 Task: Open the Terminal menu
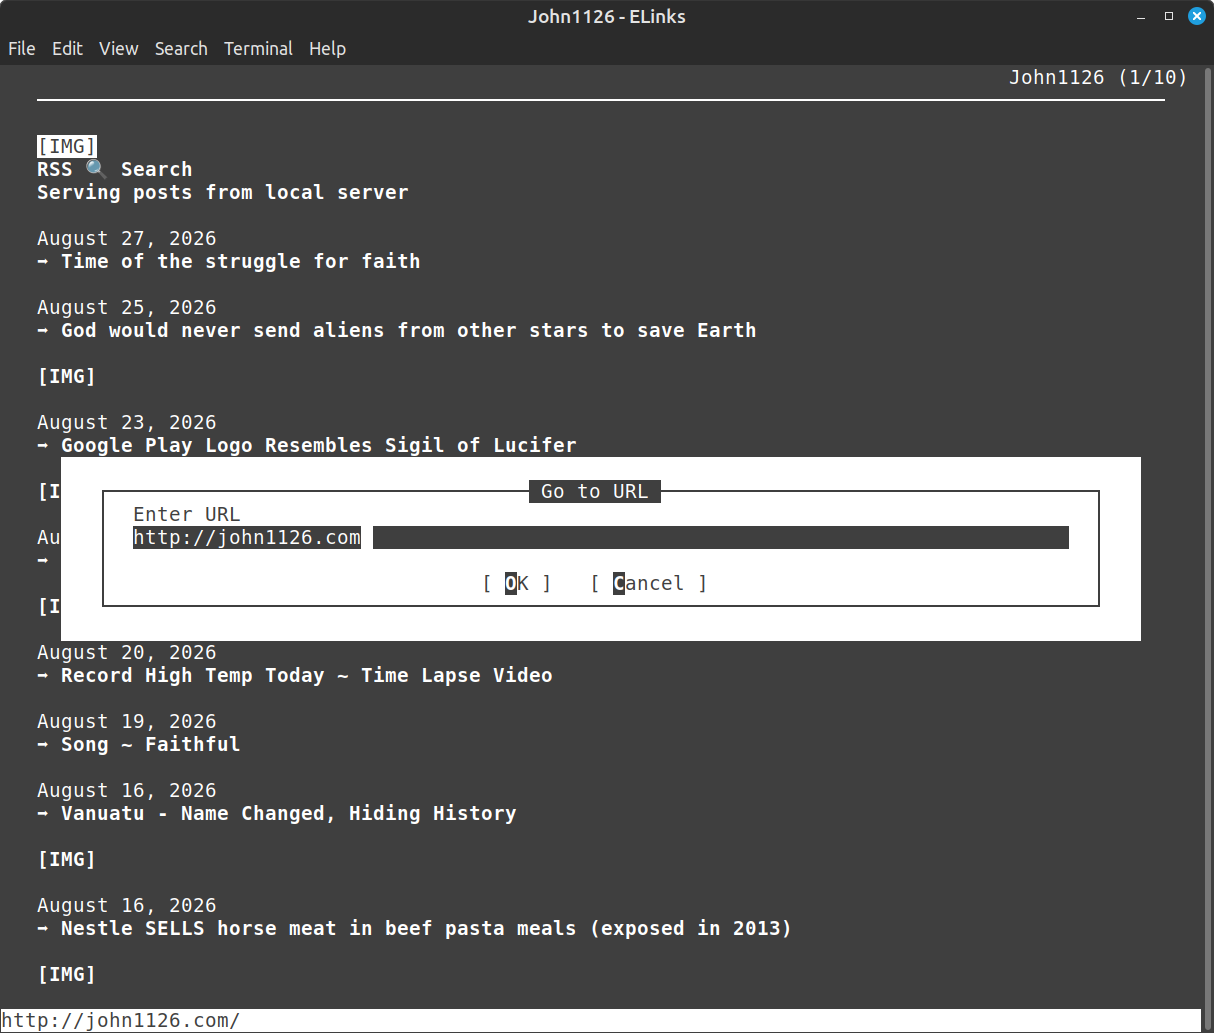(x=258, y=48)
